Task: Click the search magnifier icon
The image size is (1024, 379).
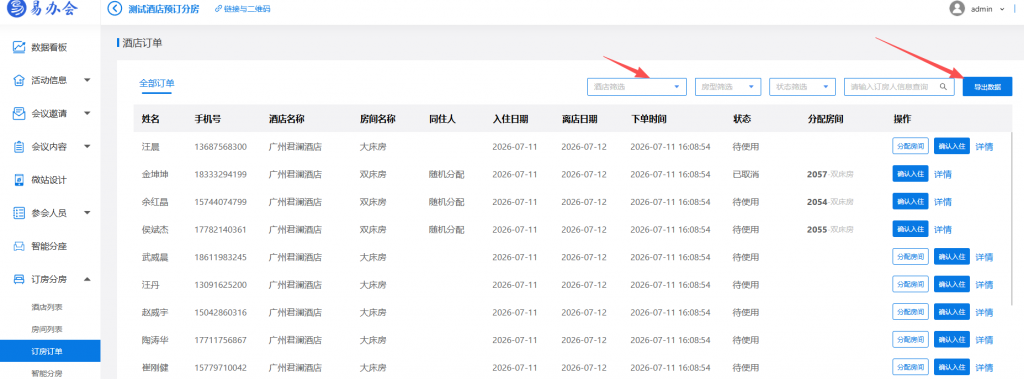Action: pyautogui.click(x=943, y=86)
